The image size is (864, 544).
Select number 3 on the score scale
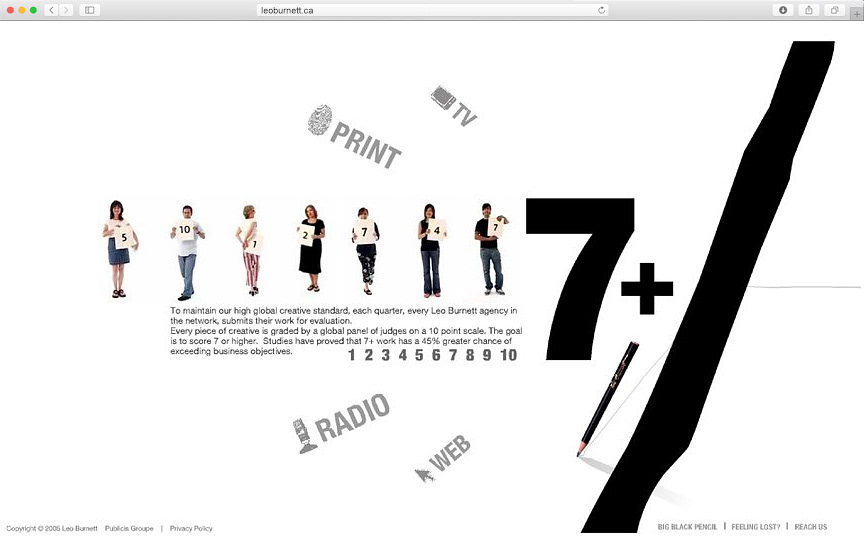386,355
